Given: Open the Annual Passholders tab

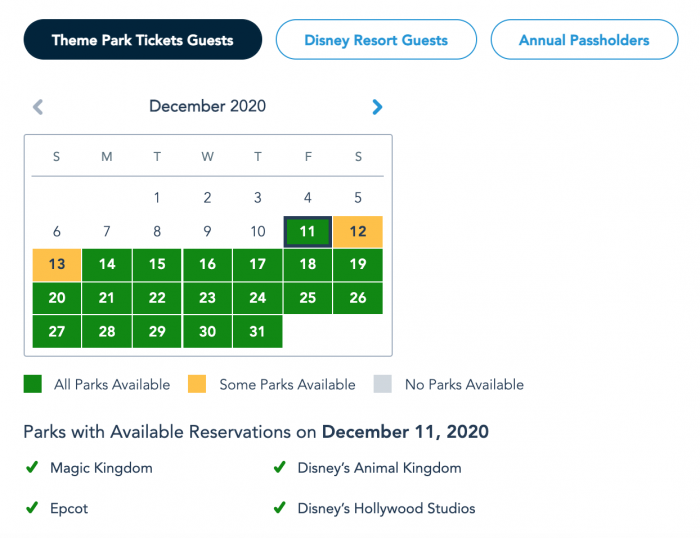Looking at the screenshot, I should (584, 40).
